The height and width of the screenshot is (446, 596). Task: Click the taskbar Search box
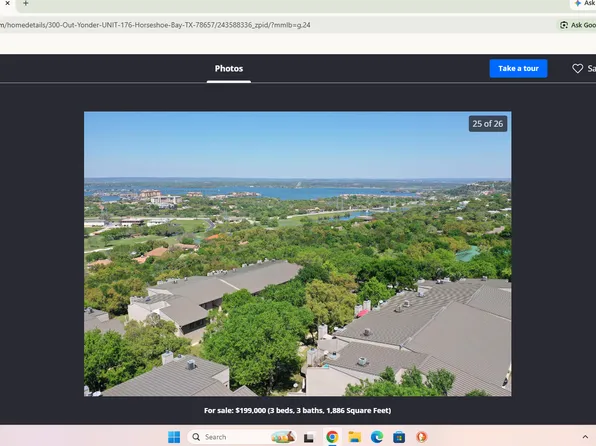point(242,437)
